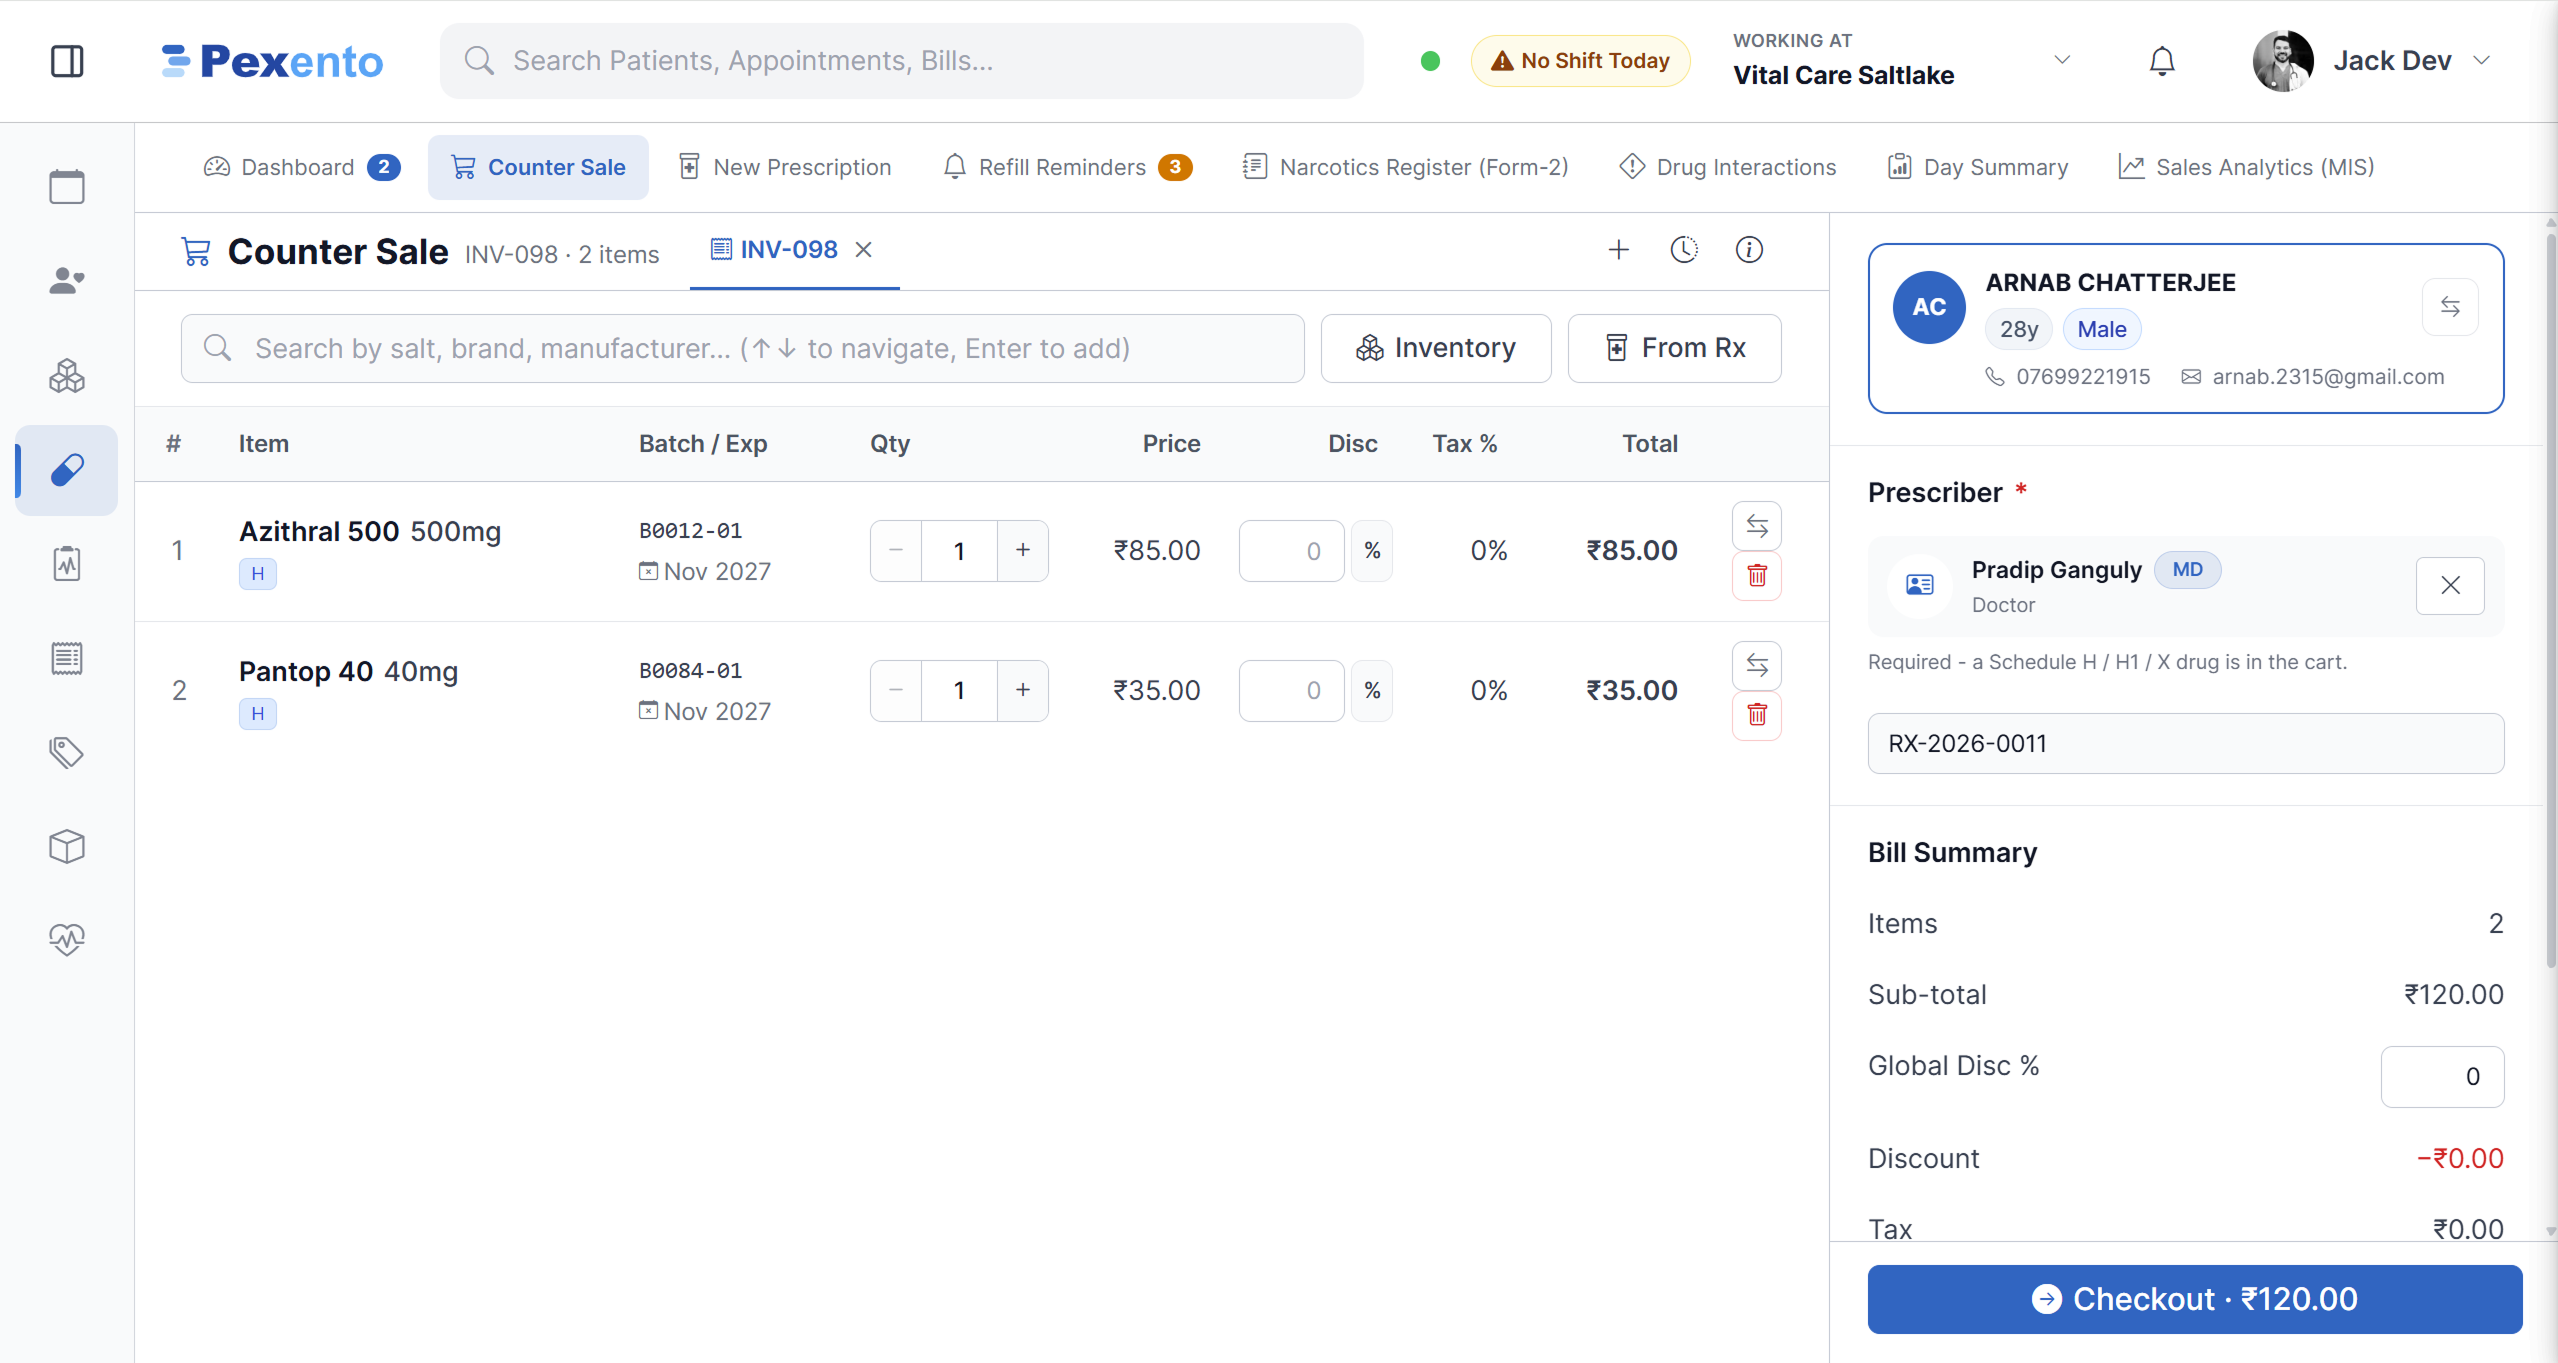Click Pantop 40 discount field
Screen dimensions: 2558x1363
pos(1291,691)
